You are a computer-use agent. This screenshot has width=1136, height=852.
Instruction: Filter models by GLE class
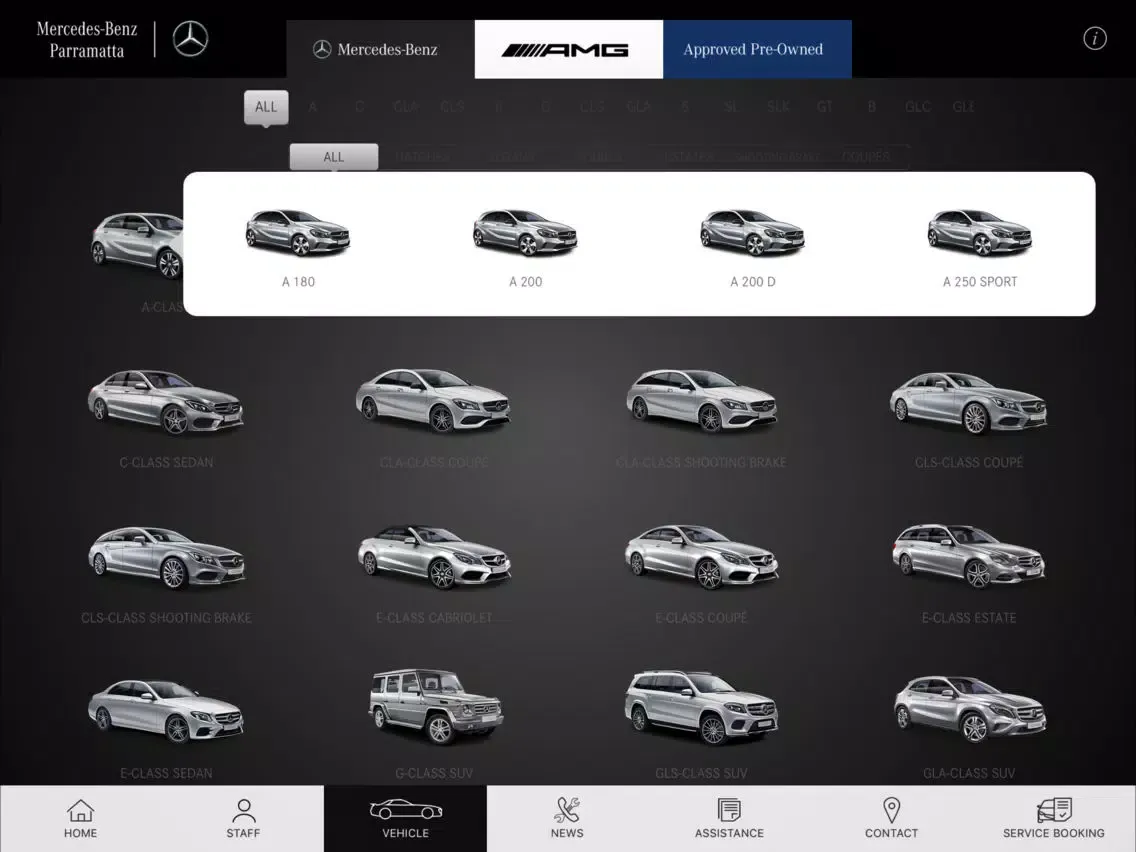tap(964, 107)
